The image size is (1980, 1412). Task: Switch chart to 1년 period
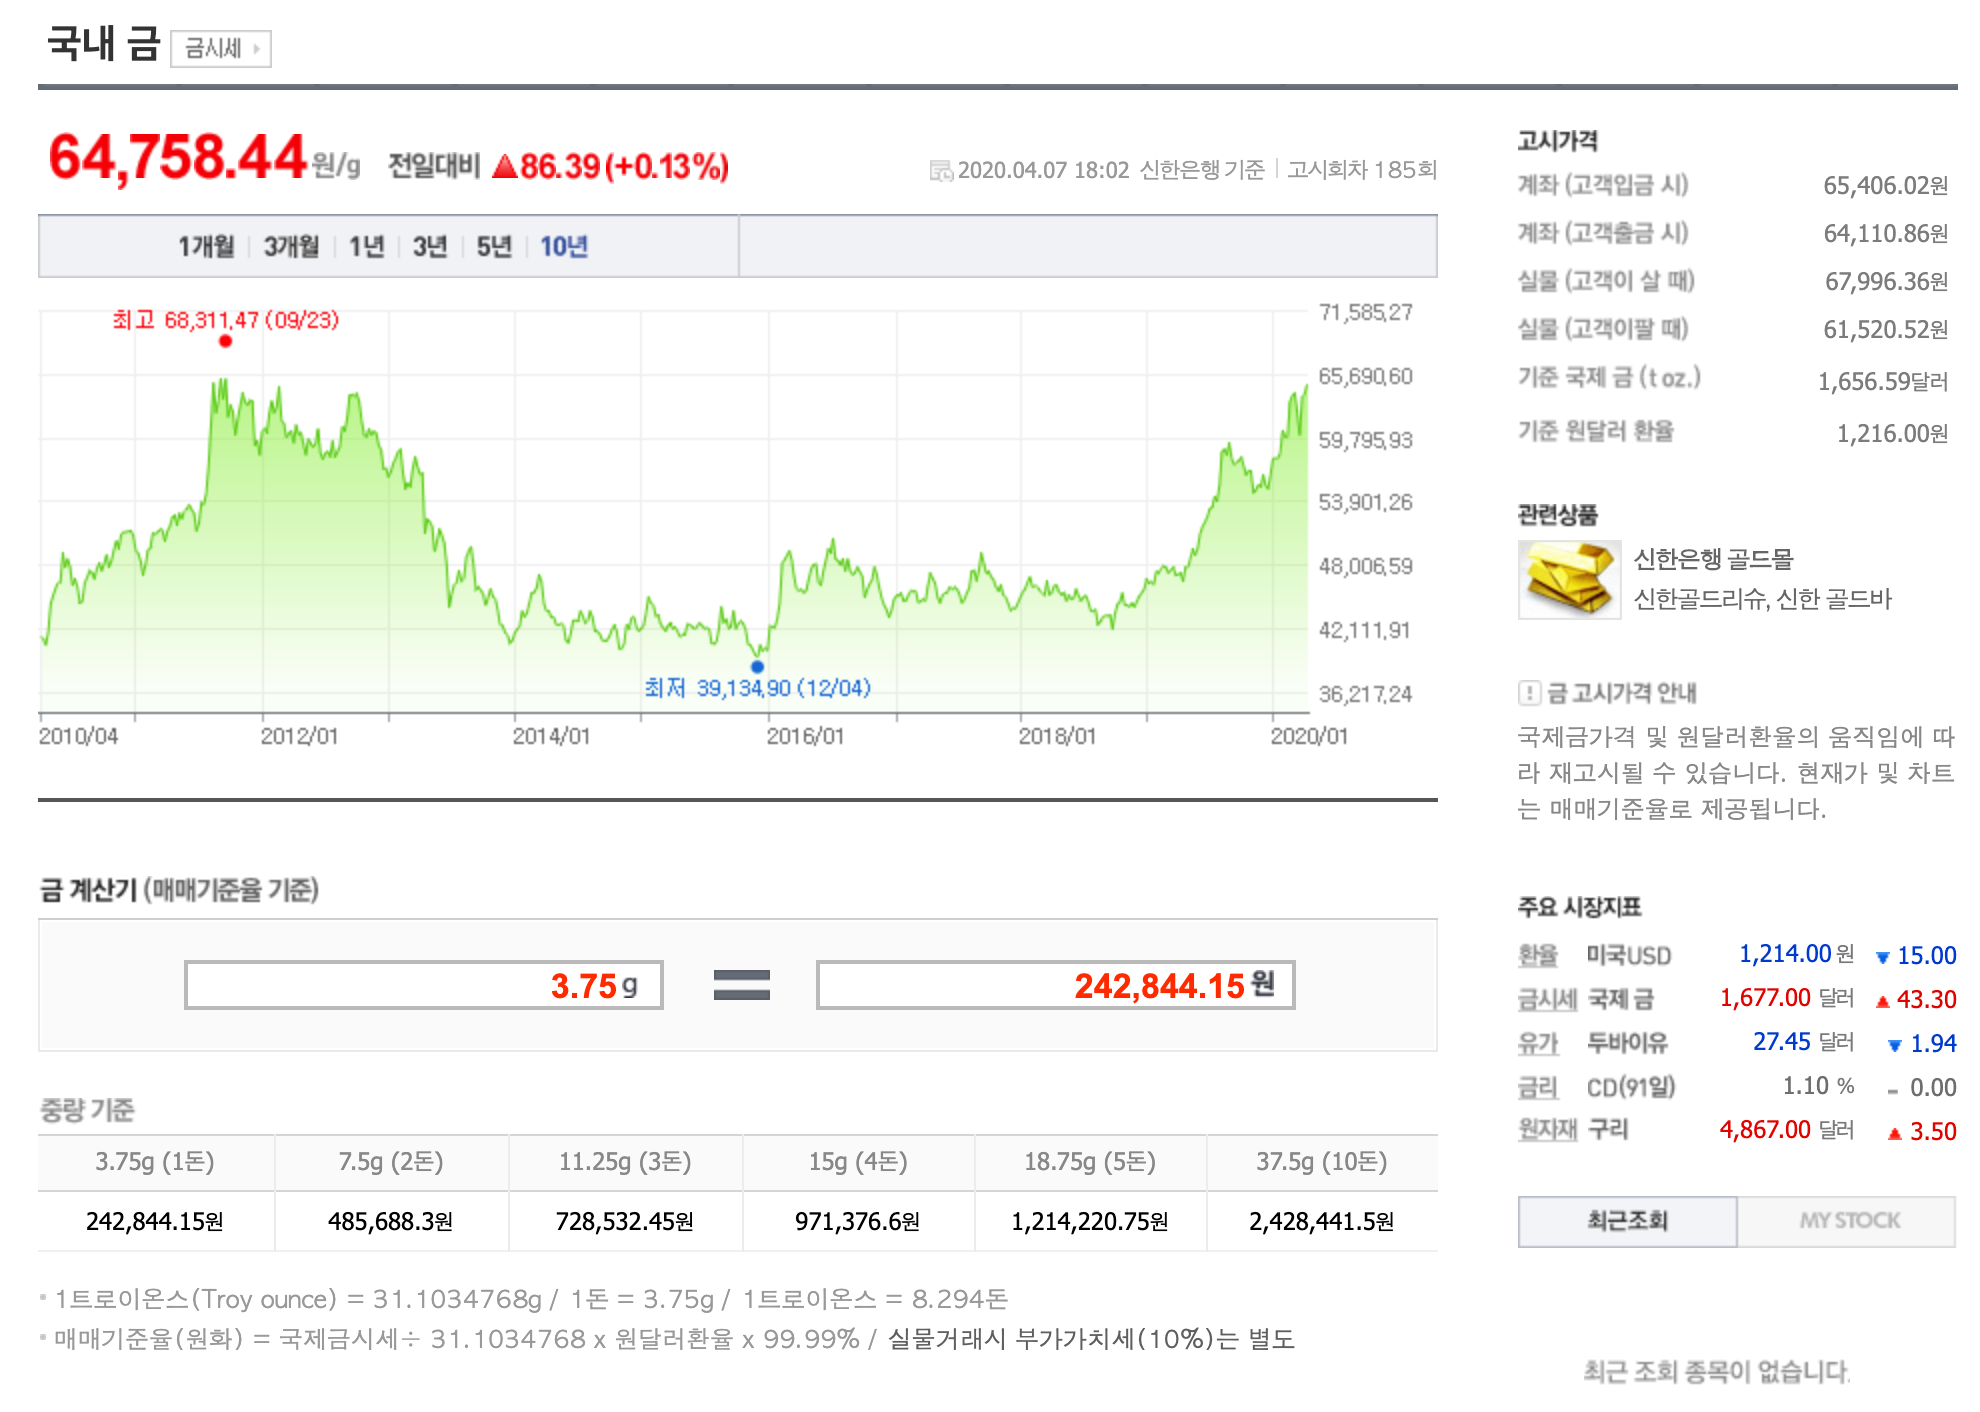366,246
